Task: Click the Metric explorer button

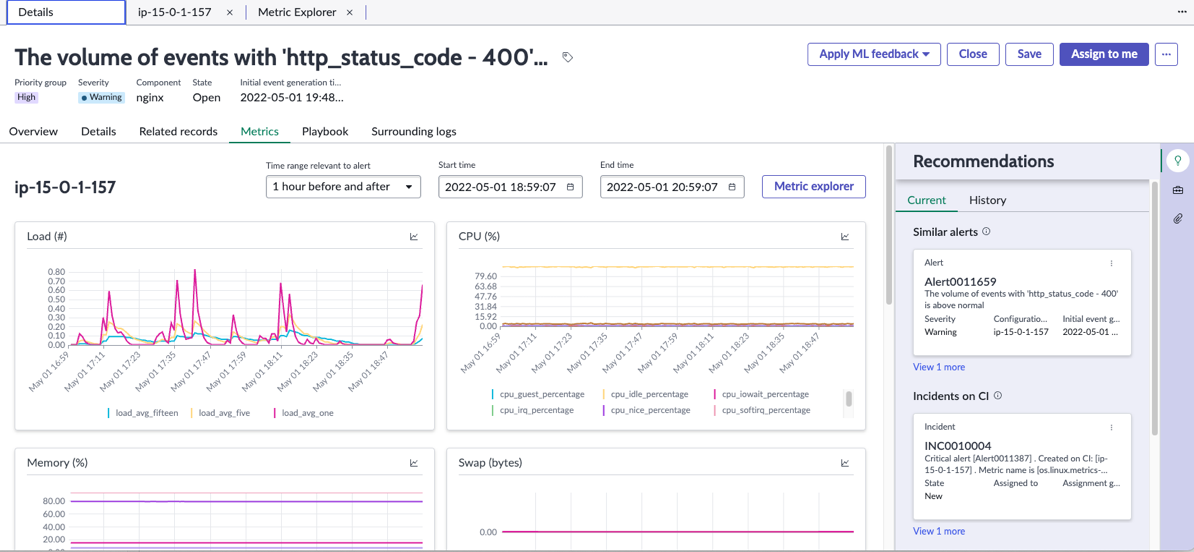Action: point(814,187)
